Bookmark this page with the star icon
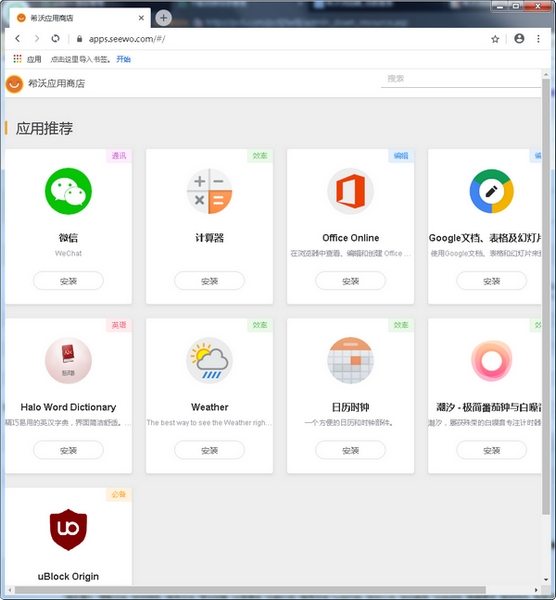The image size is (556, 600). pos(495,39)
